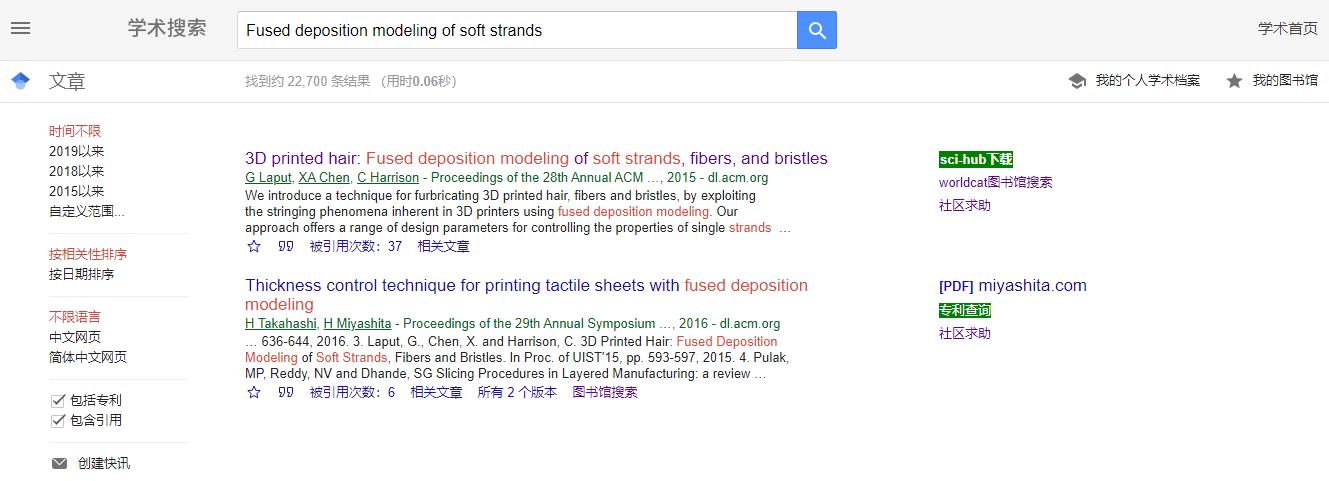
Task: Open 所有 2 个版本 link
Action: point(517,392)
